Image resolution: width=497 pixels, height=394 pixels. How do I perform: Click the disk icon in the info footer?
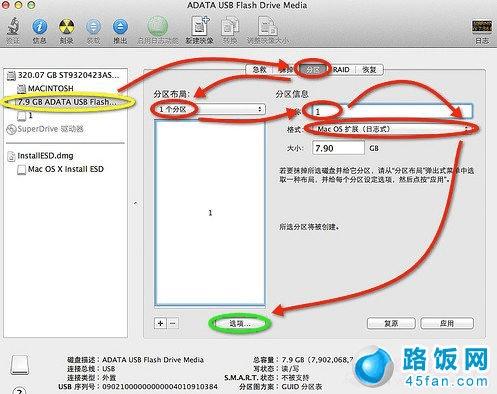click(x=20, y=364)
